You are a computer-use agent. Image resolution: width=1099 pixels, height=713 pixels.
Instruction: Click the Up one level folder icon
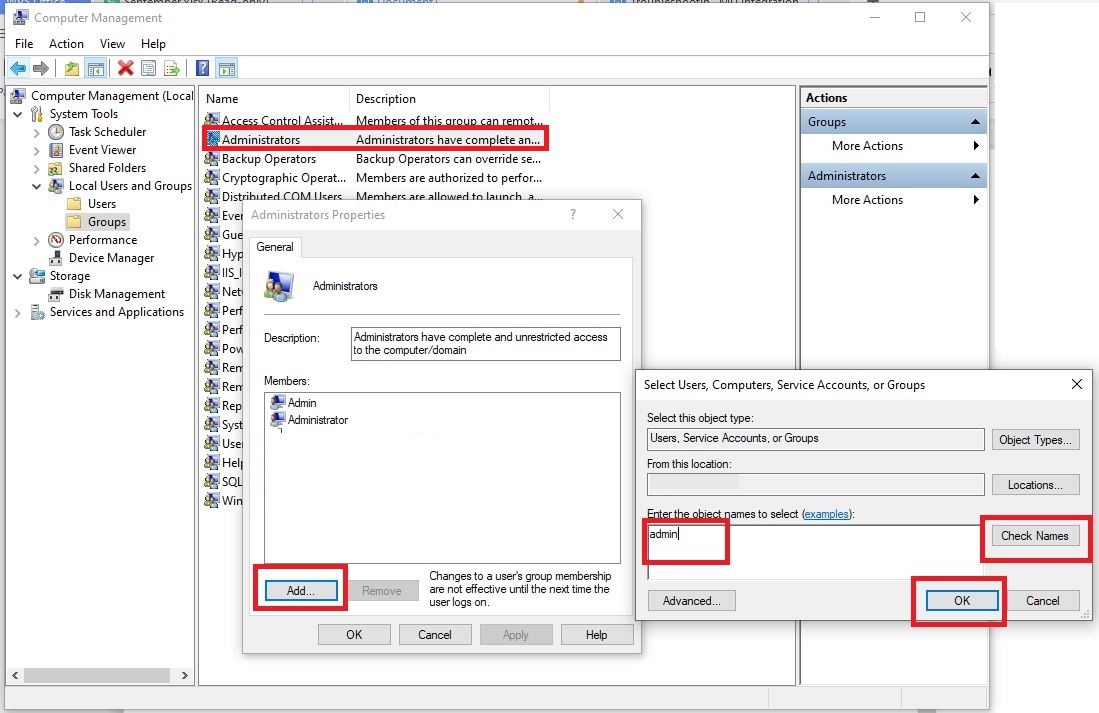tap(71, 68)
